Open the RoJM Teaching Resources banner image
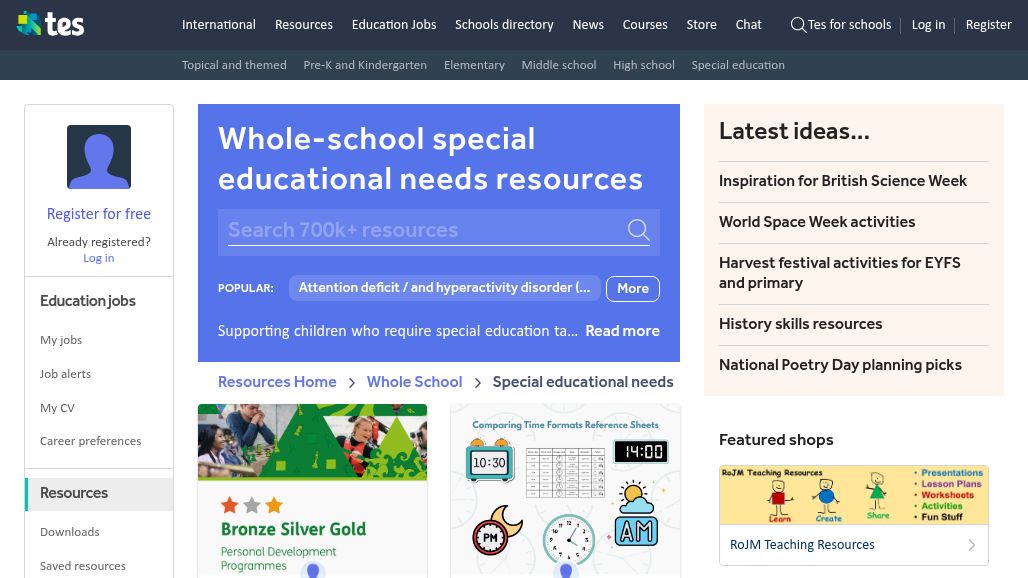This screenshot has height=578, width=1028. [853, 495]
